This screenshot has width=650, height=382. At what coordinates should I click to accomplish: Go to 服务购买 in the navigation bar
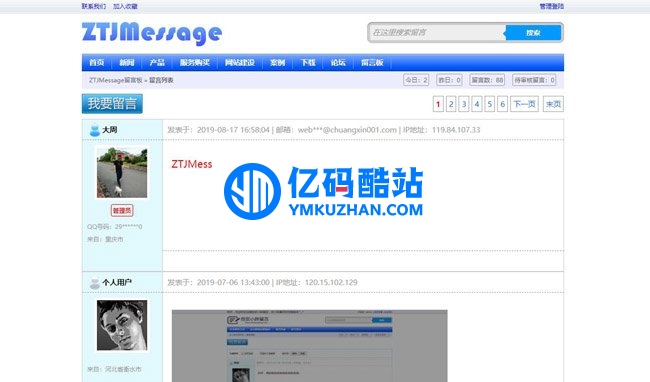pos(195,63)
